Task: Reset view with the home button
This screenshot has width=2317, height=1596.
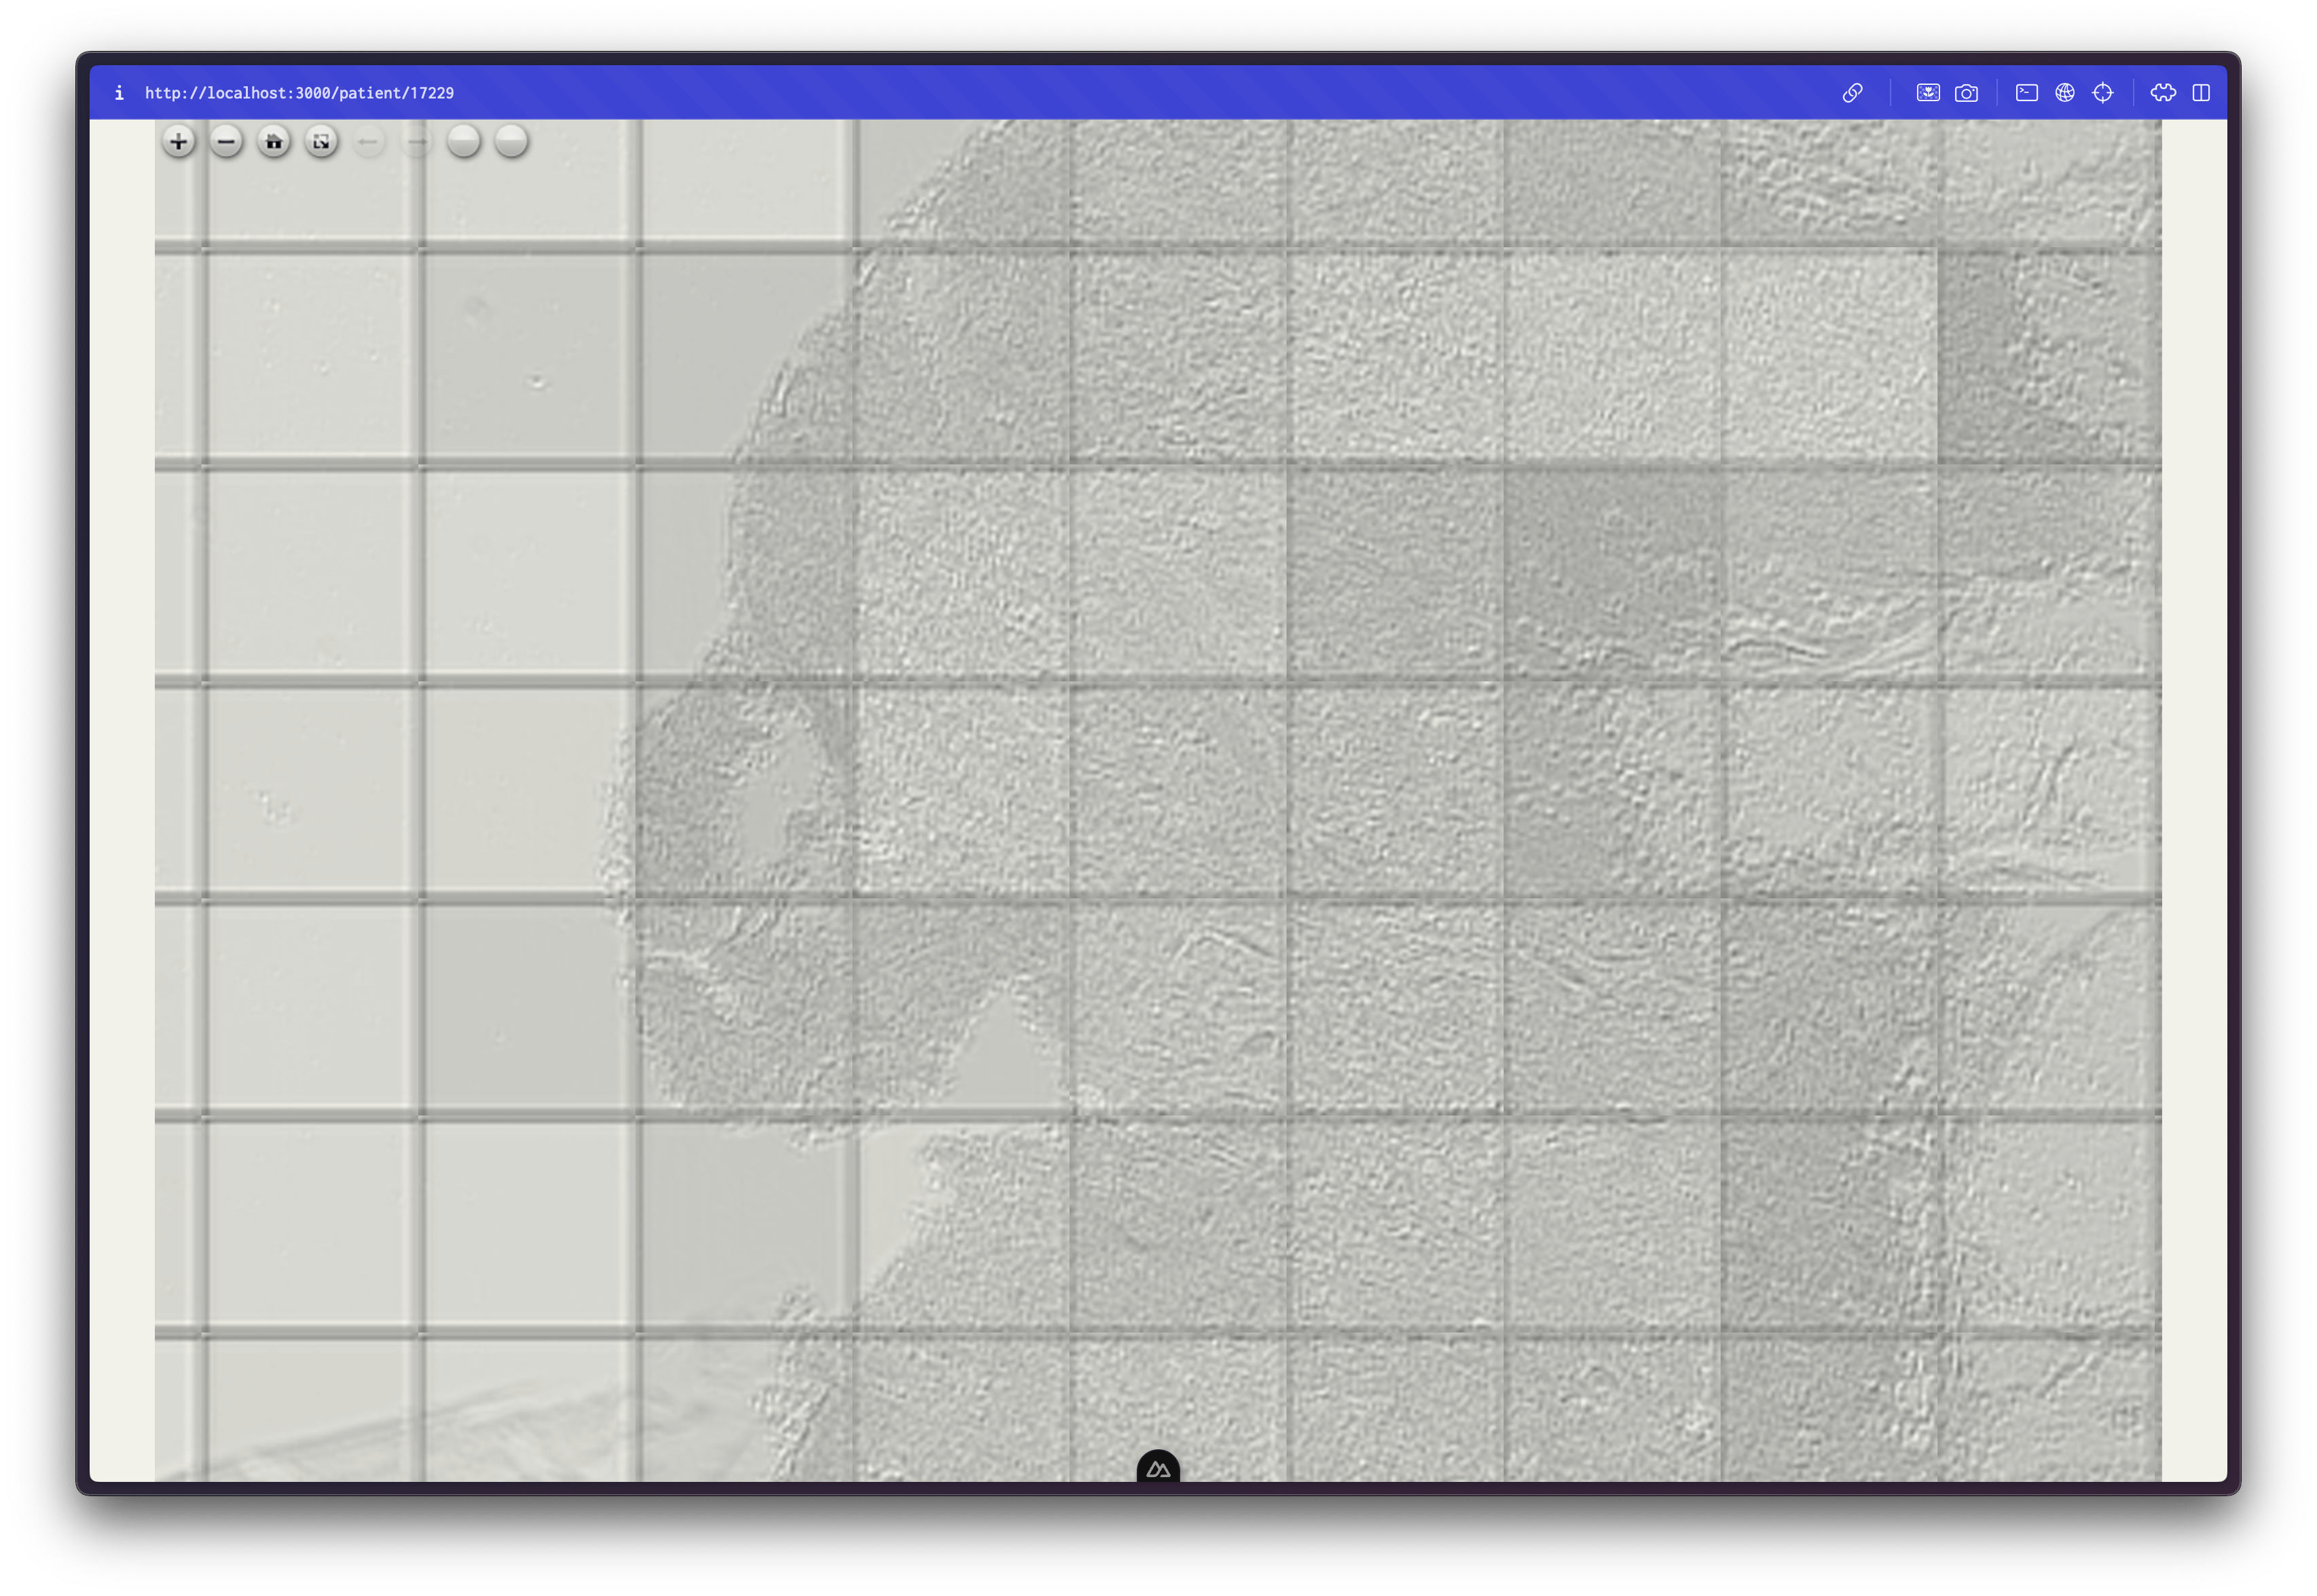Action: (x=273, y=142)
